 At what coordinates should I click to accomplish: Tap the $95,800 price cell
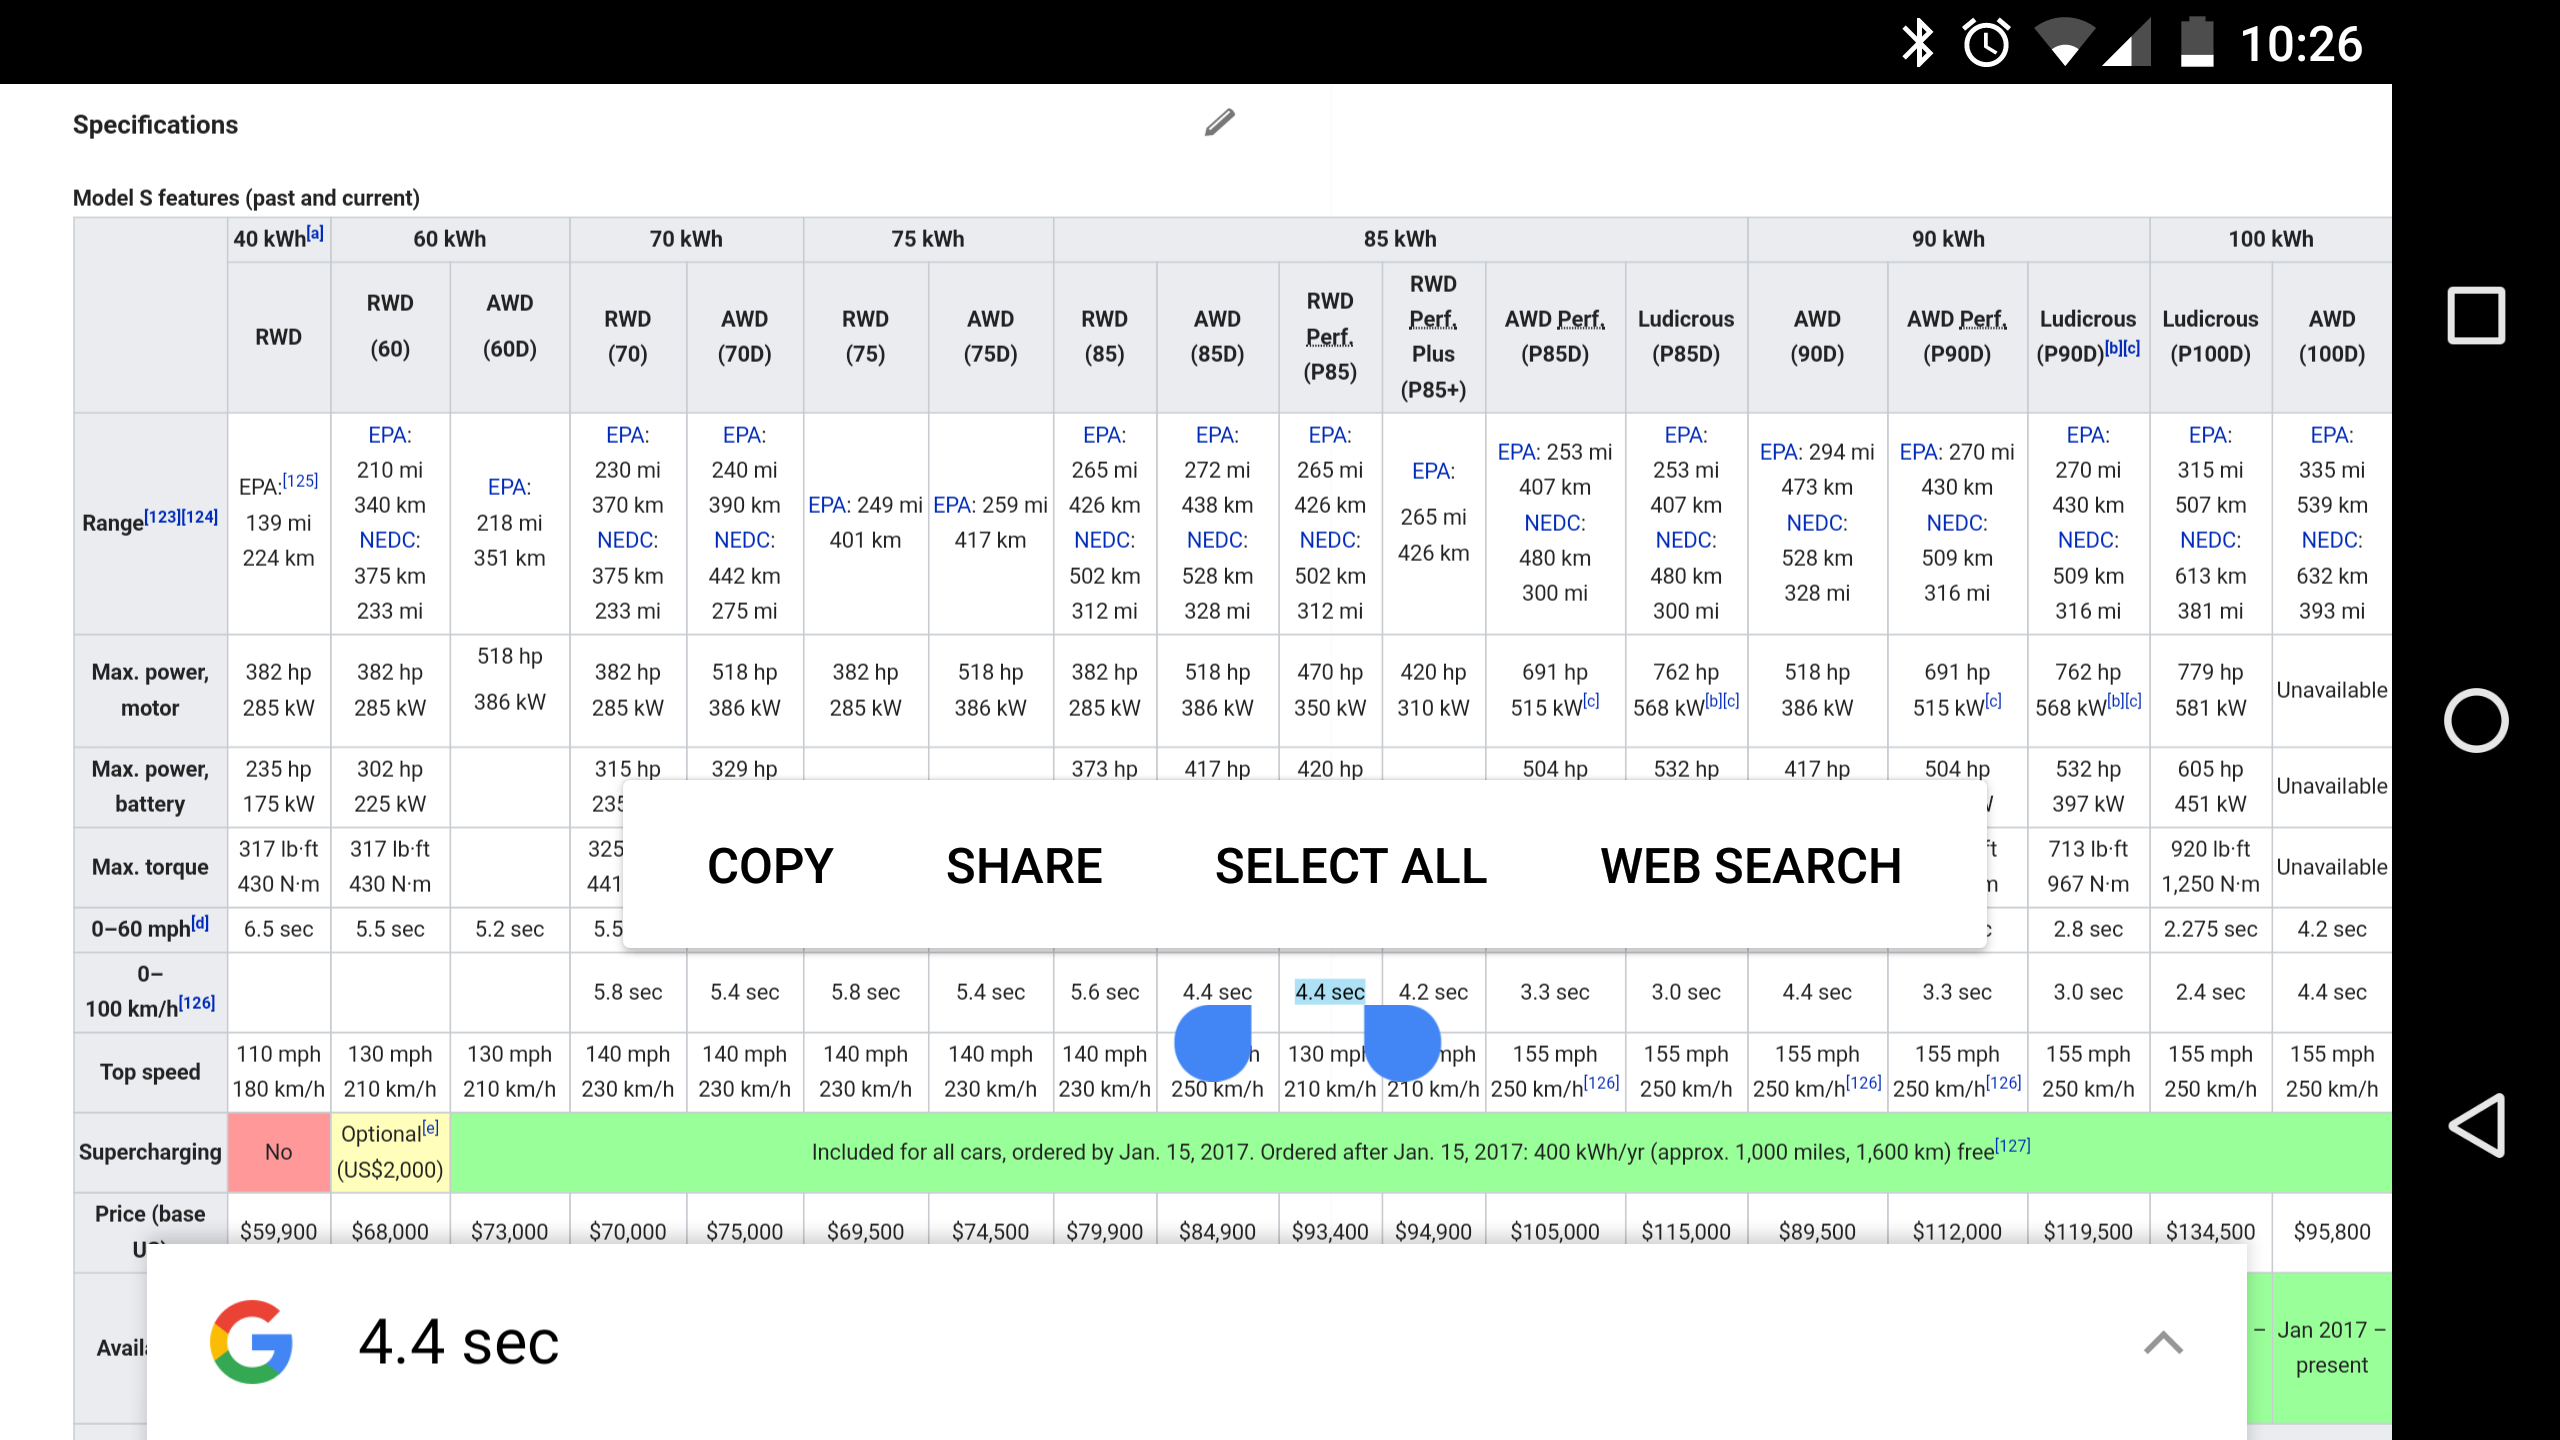2331,1232
